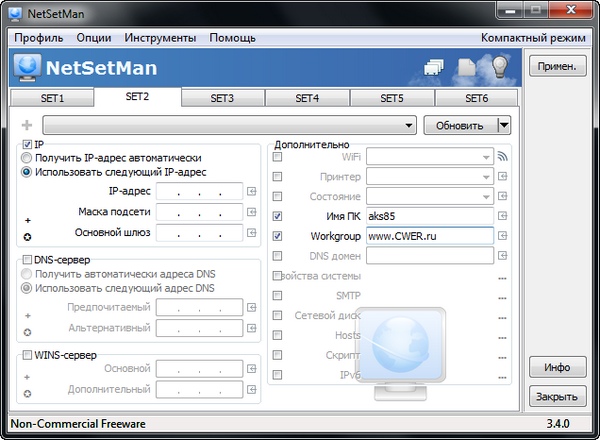The height and width of the screenshot is (440, 600).
Task: Click the Имя ПК text field
Action: (x=428, y=216)
